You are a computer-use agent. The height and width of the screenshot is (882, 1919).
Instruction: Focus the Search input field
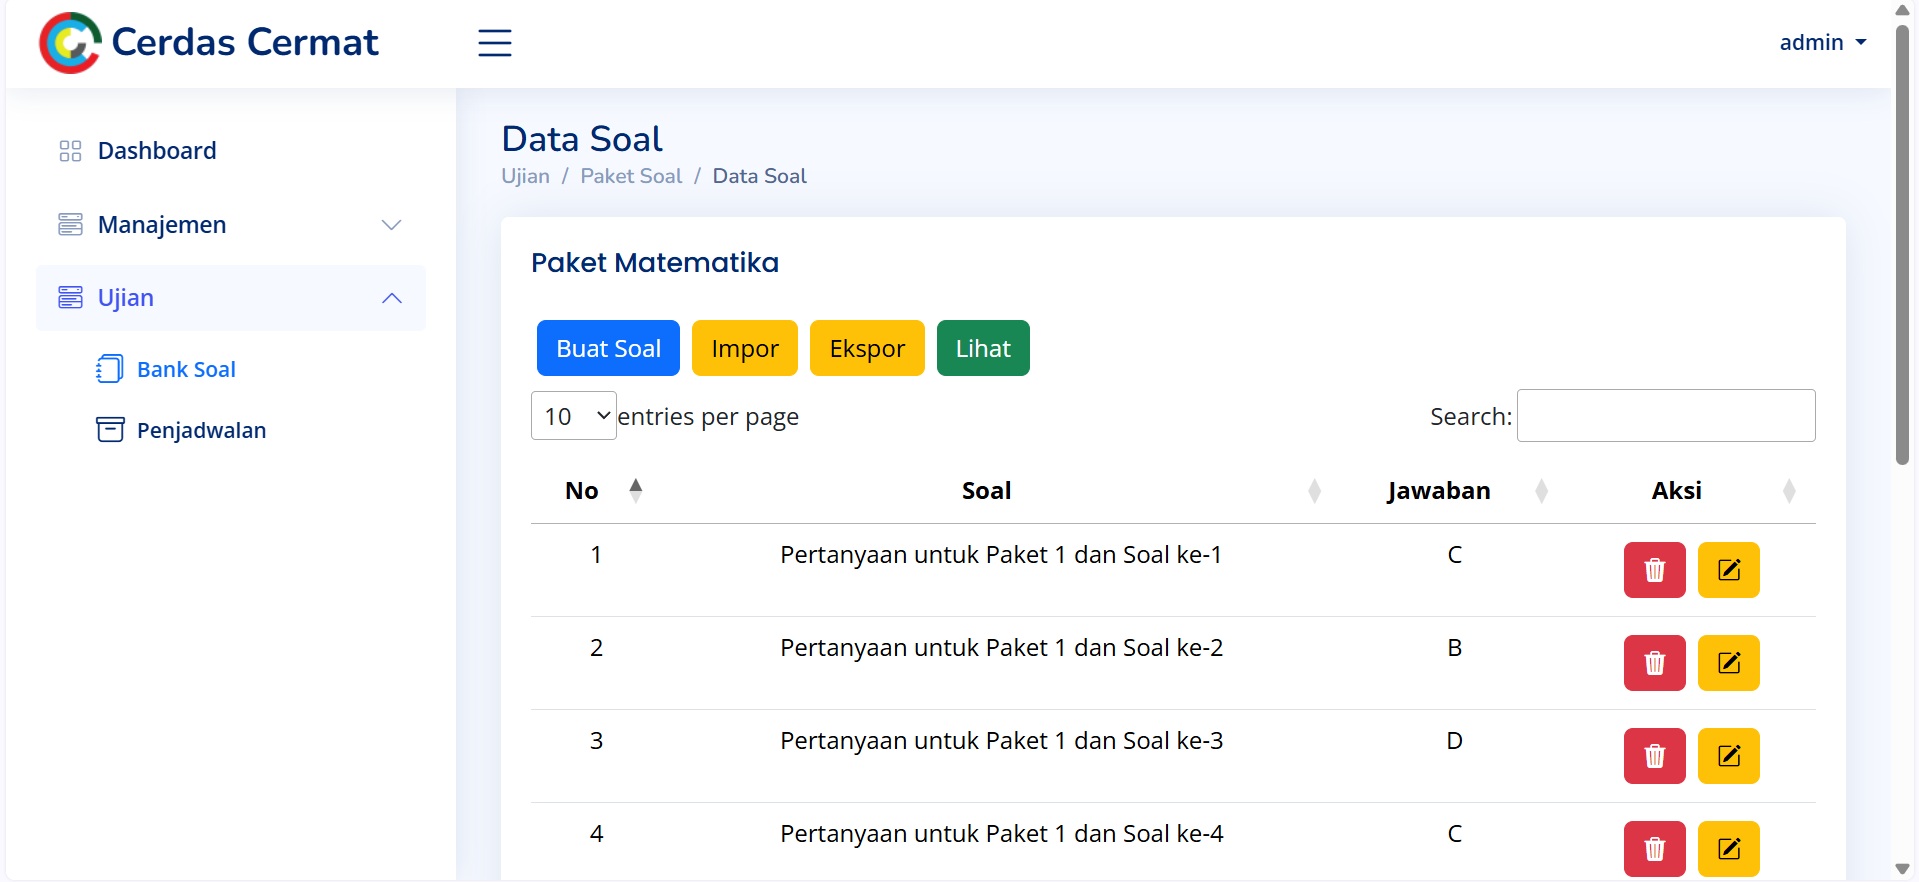click(1666, 415)
